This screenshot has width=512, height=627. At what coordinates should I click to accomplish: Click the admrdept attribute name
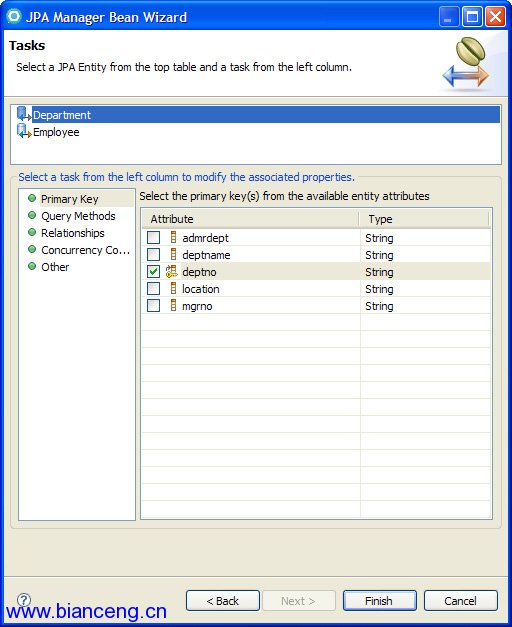[x=205, y=238]
